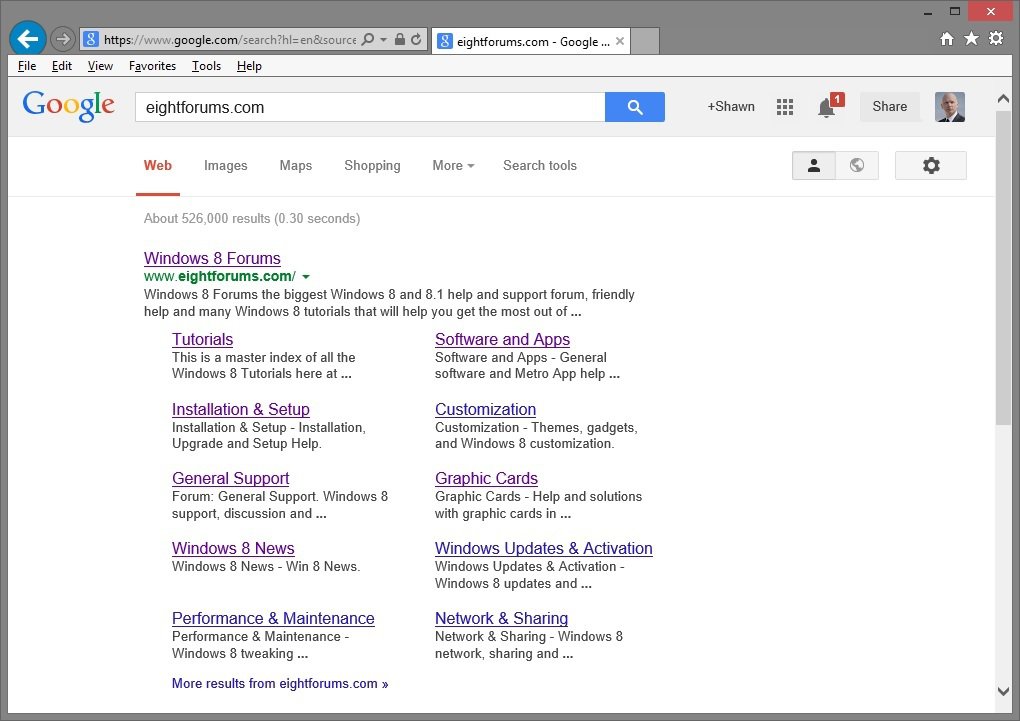Click the blue Google search magnifier button
Image resolution: width=1020 pixels, height=721 pixels.
[x=635, y=107]
